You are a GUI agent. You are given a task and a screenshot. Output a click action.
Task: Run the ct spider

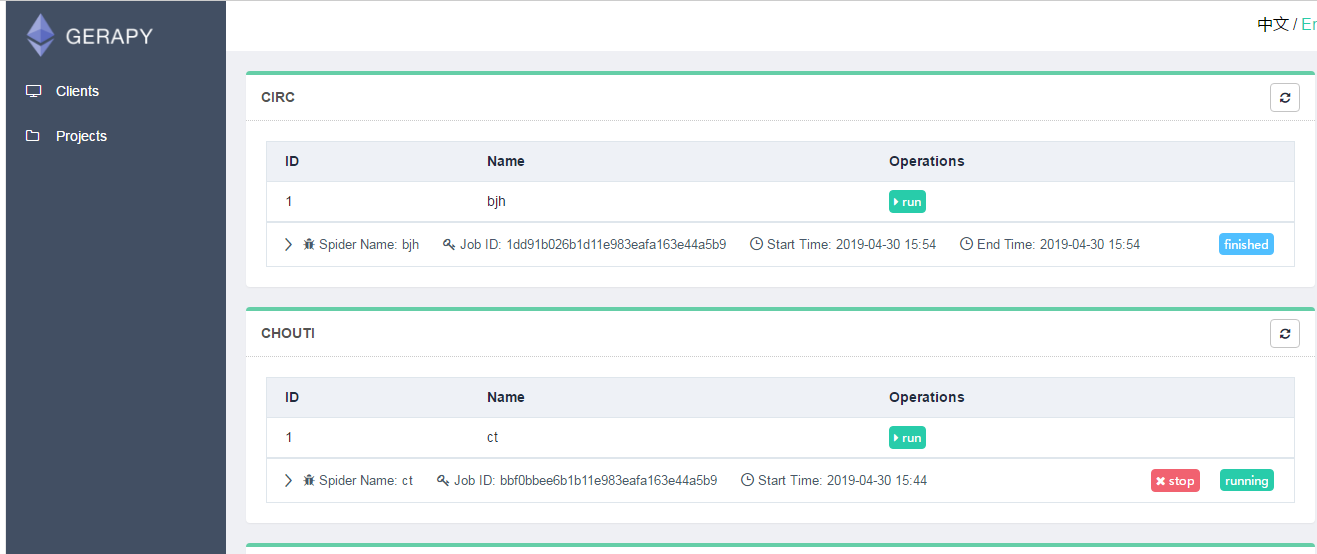[907, 438]
